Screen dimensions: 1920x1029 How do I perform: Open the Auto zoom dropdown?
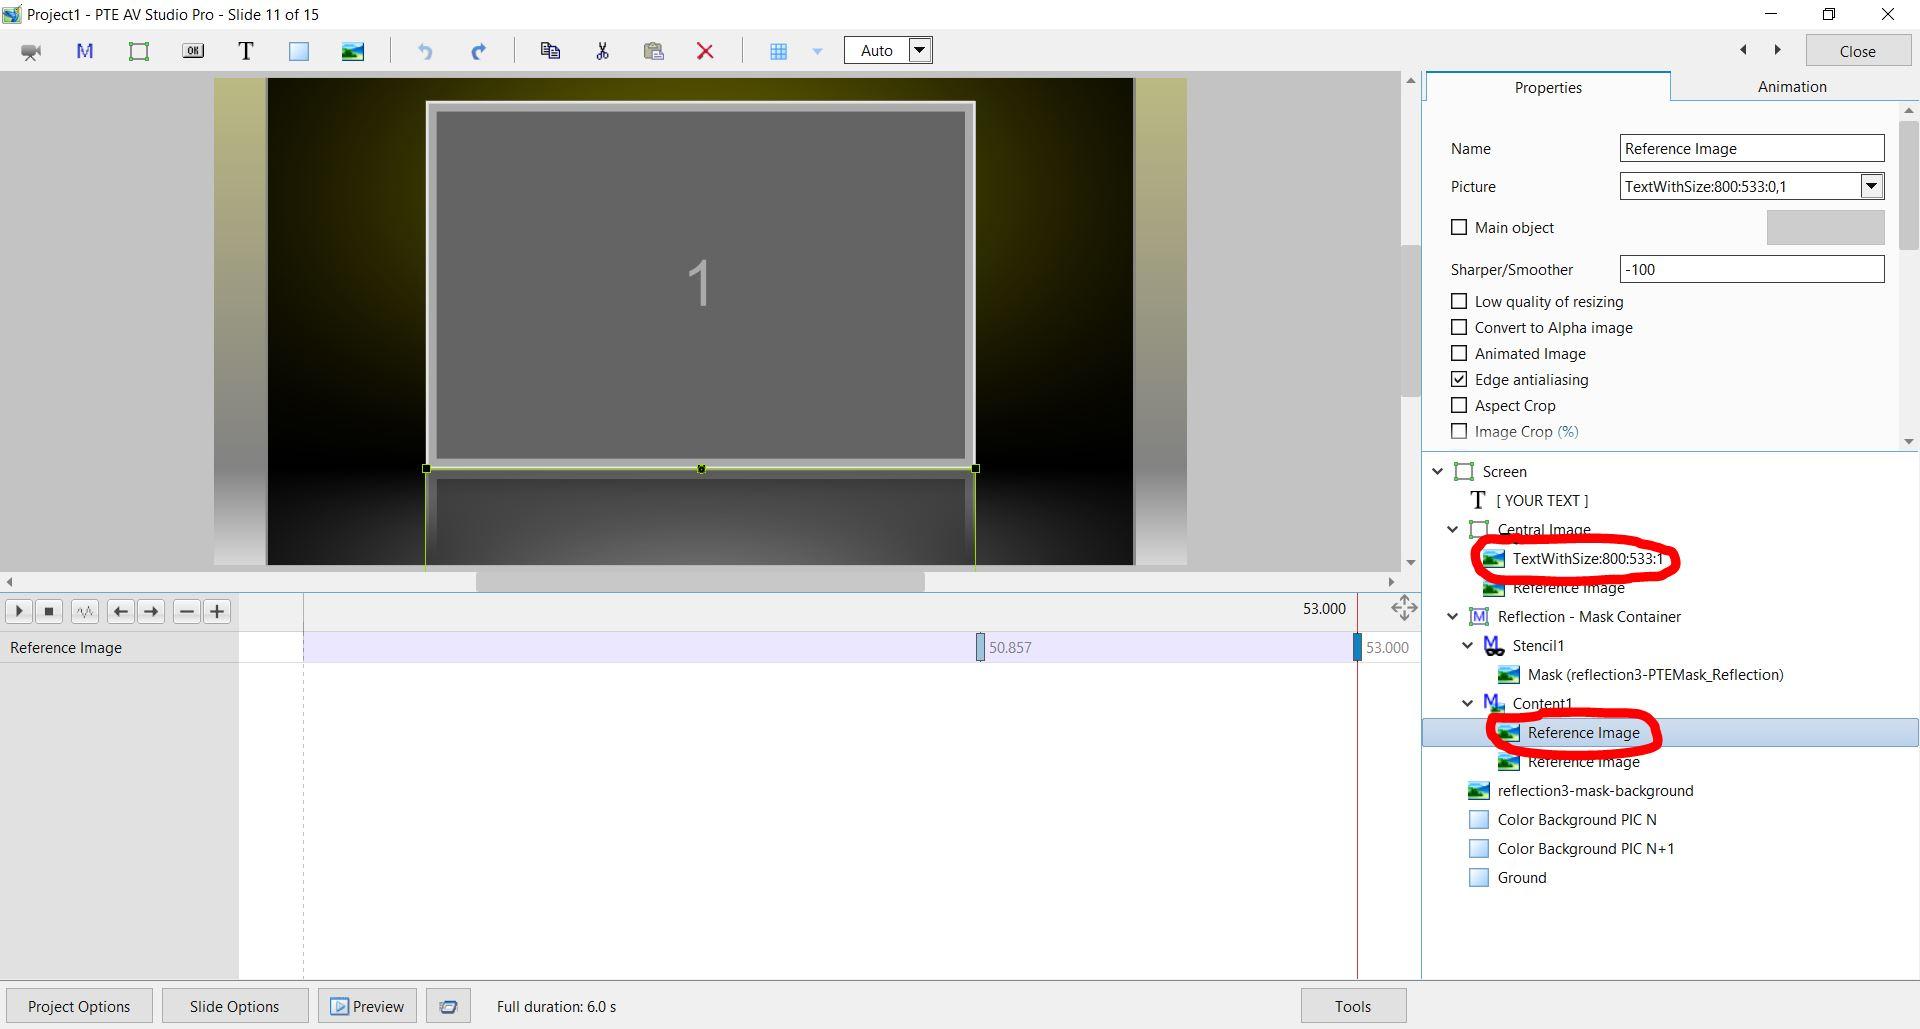[x=919, y=50]
